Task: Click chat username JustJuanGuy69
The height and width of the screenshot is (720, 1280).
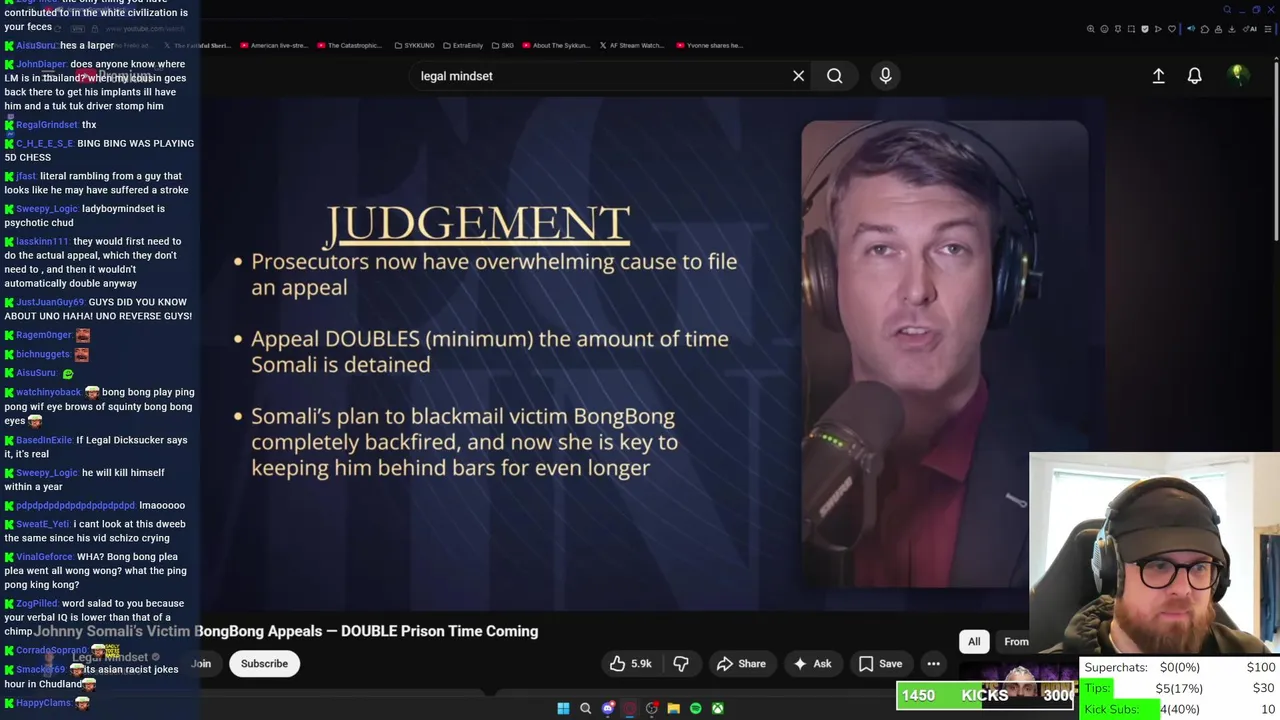Action: 51,302
